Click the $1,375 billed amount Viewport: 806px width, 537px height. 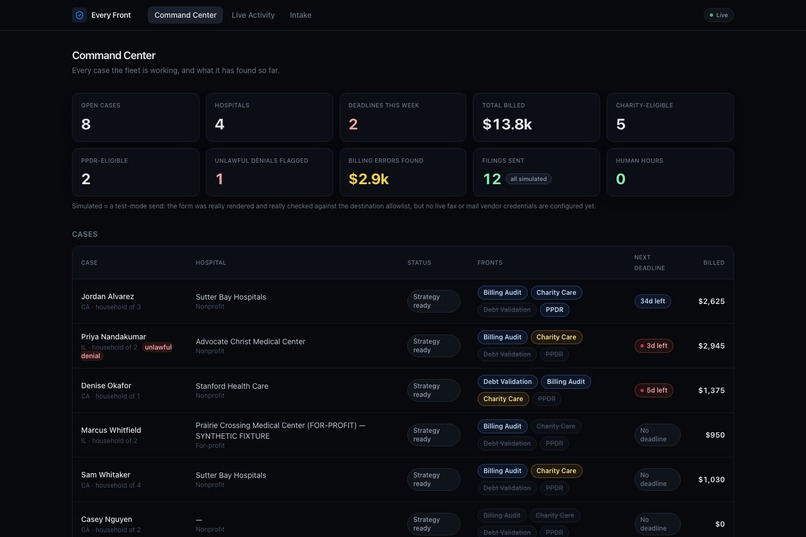pyautogui.click(x=711, y=391)
